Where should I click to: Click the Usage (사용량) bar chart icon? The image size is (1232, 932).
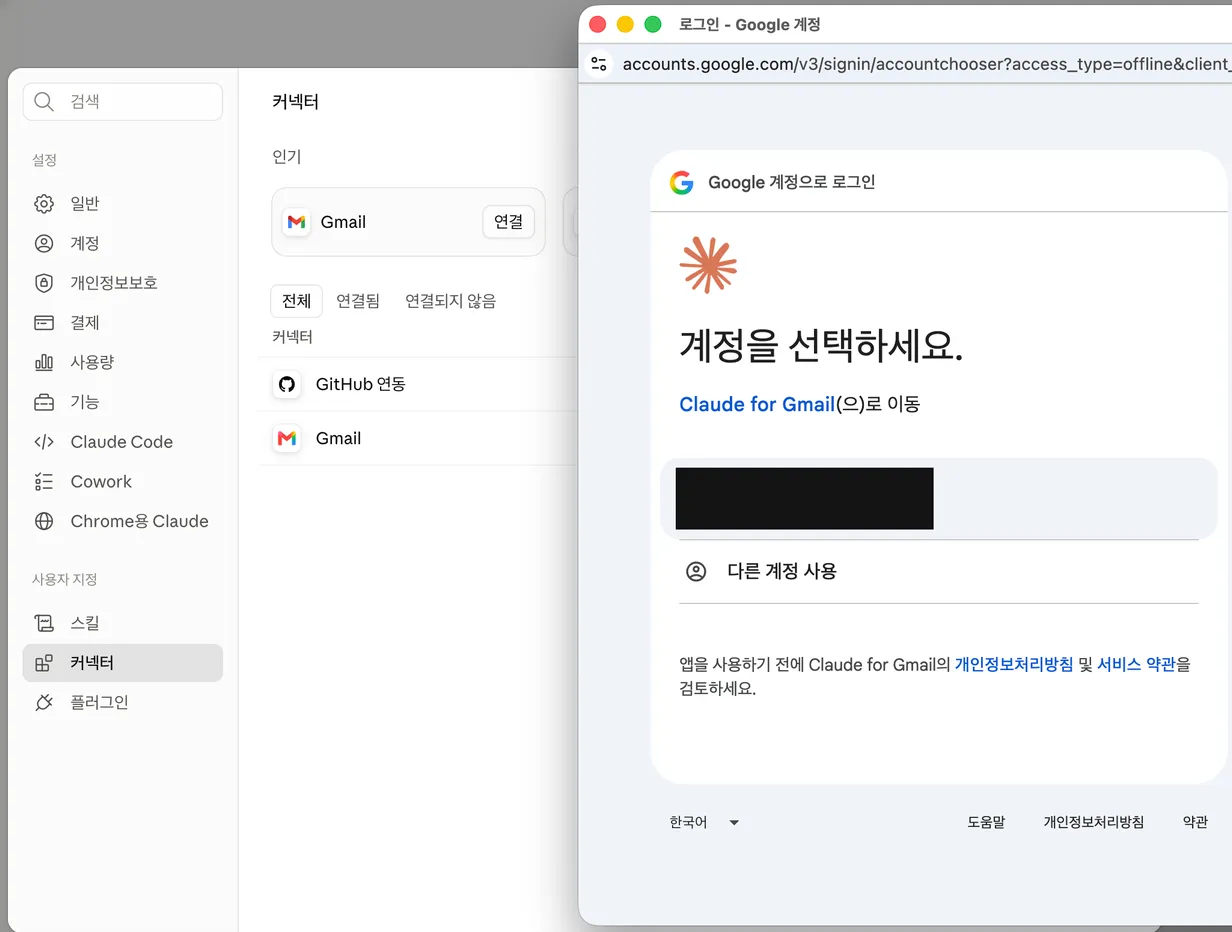[44, 362]
